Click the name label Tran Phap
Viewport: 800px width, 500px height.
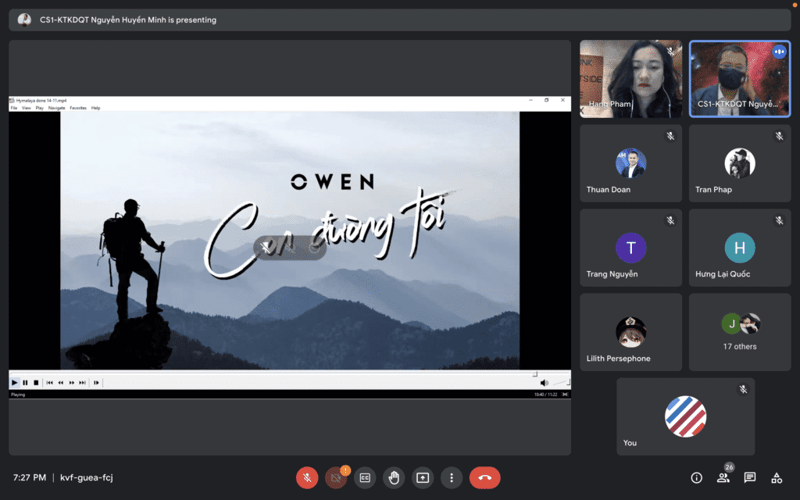pos(713,189)
